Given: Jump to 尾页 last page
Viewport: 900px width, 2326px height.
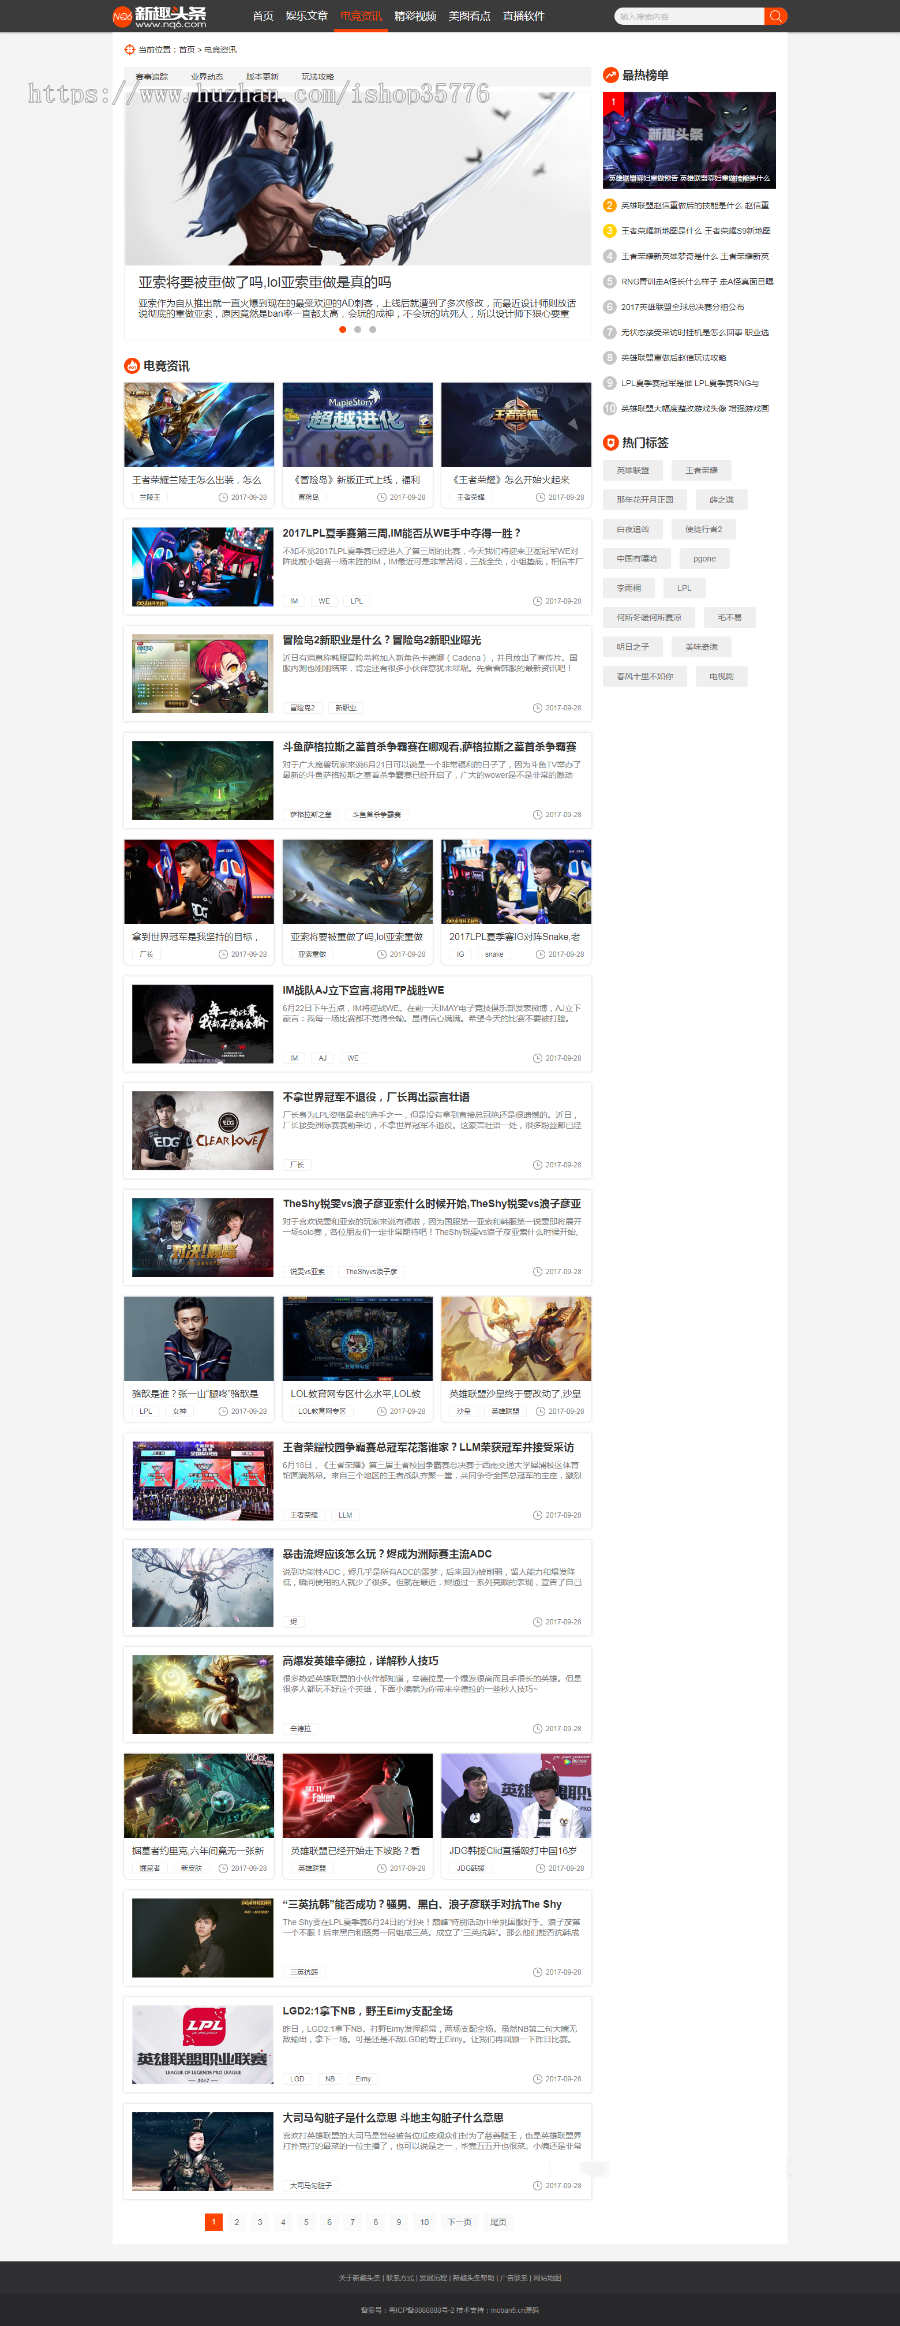Looking at the screenshot, I should coord(498,2222).
